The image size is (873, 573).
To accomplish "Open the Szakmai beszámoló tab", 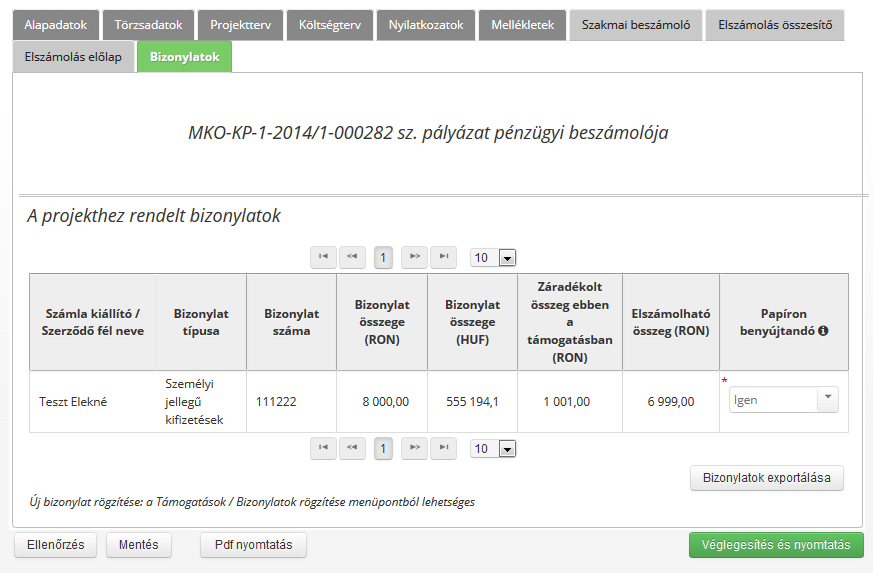I will coord(636,25).
